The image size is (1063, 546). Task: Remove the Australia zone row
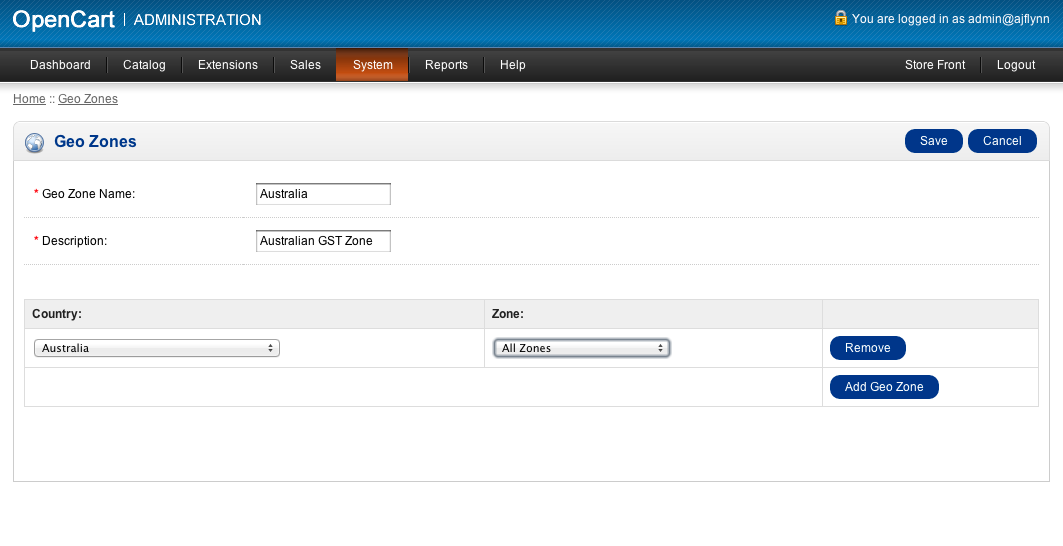pyautogui.click(x=868, y=348)
